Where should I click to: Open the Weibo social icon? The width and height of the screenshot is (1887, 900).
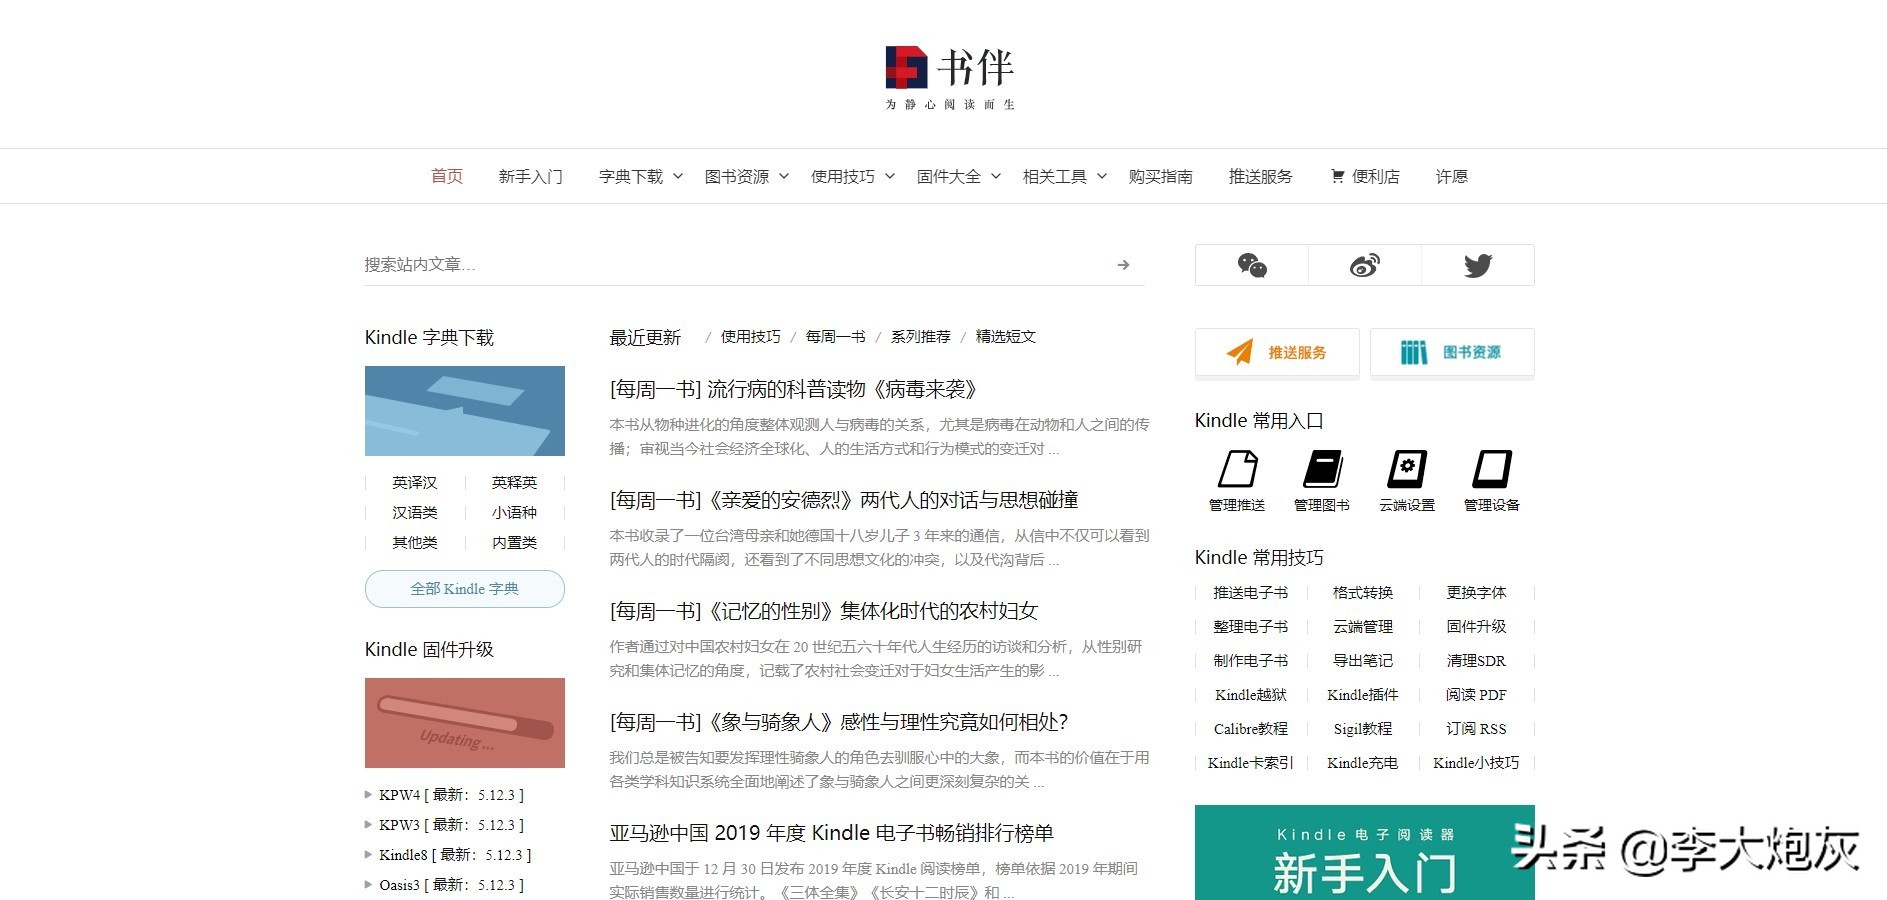(1365, 265)
